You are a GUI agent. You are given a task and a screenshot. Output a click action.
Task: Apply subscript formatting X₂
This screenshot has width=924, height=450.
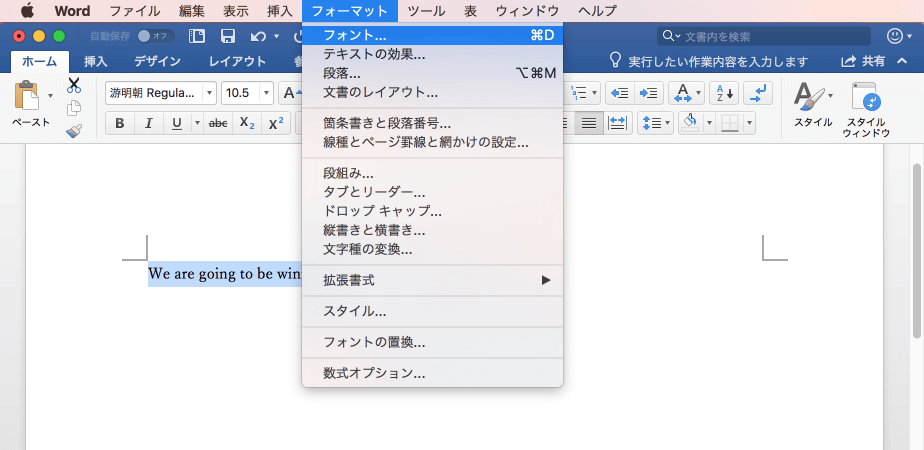coord(247,124)
